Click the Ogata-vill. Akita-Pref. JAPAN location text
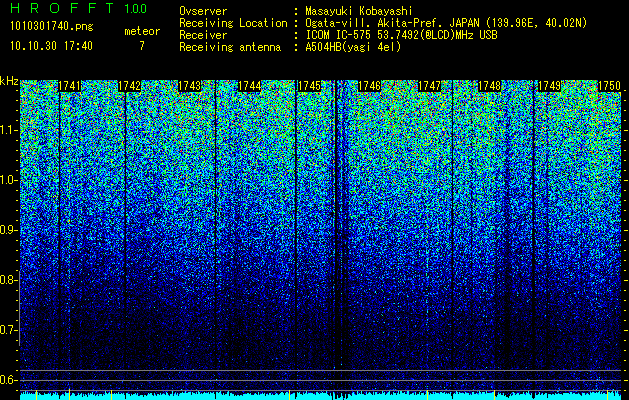 446,23
